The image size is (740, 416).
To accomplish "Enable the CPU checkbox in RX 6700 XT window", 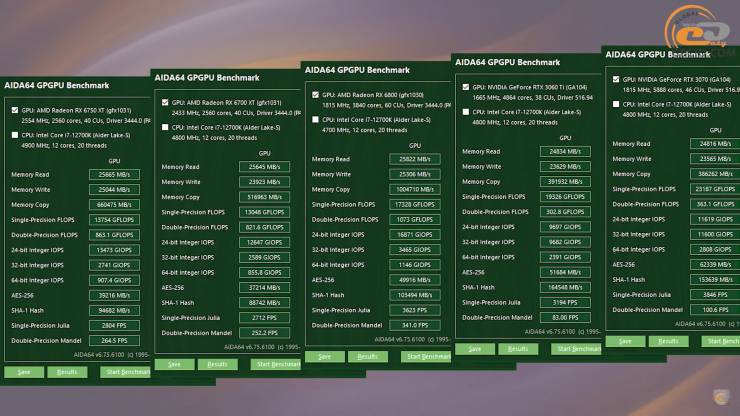I will pyautogui.click(x=165, y=127).
